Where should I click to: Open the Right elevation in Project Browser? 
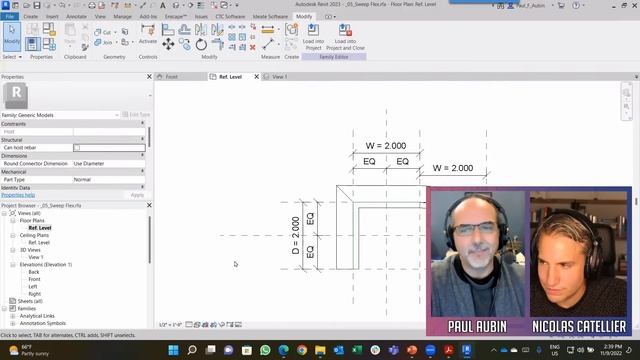[x=35, y=294]
